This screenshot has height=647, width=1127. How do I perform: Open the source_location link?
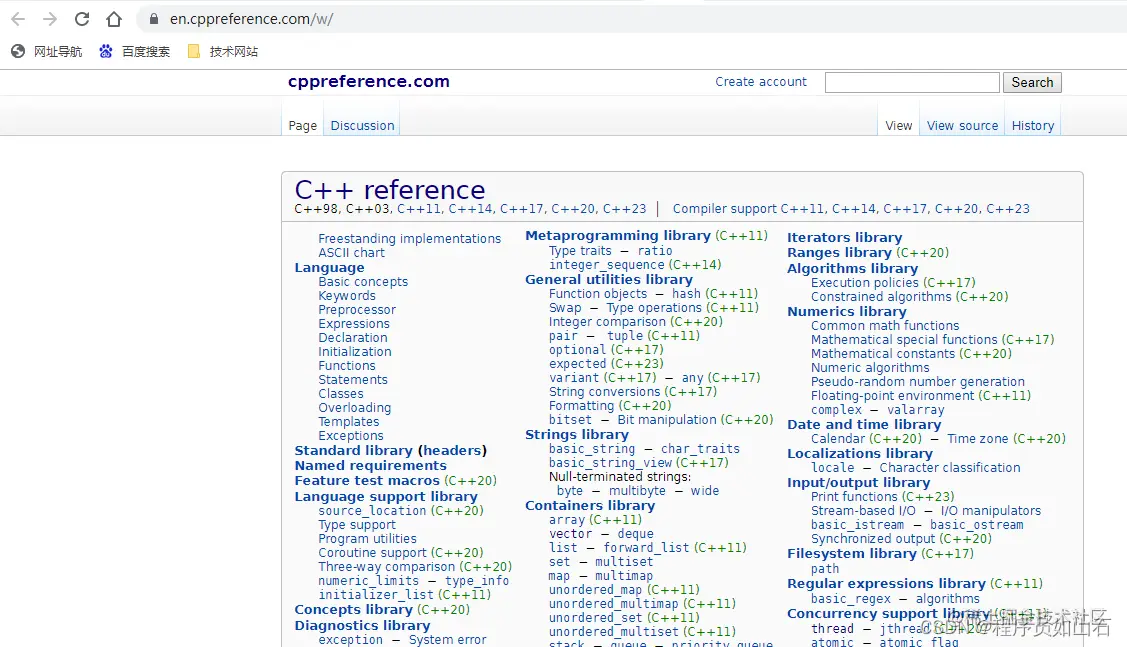coord(372,511)
